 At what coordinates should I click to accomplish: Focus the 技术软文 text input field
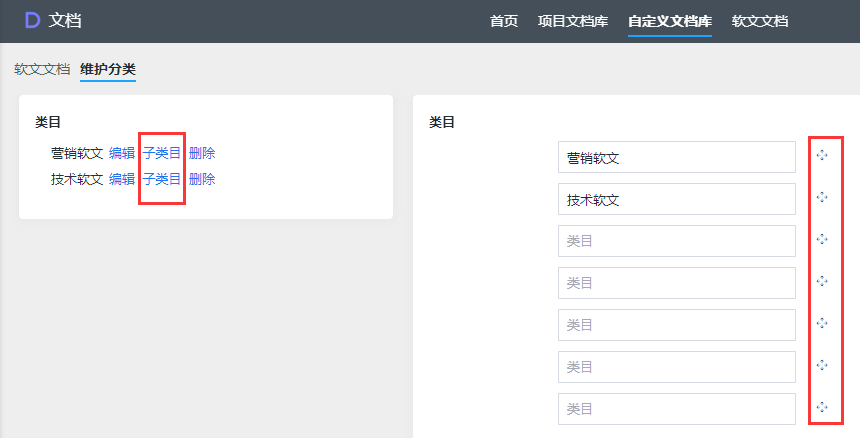pyautogui.click(x=676, y=199)
